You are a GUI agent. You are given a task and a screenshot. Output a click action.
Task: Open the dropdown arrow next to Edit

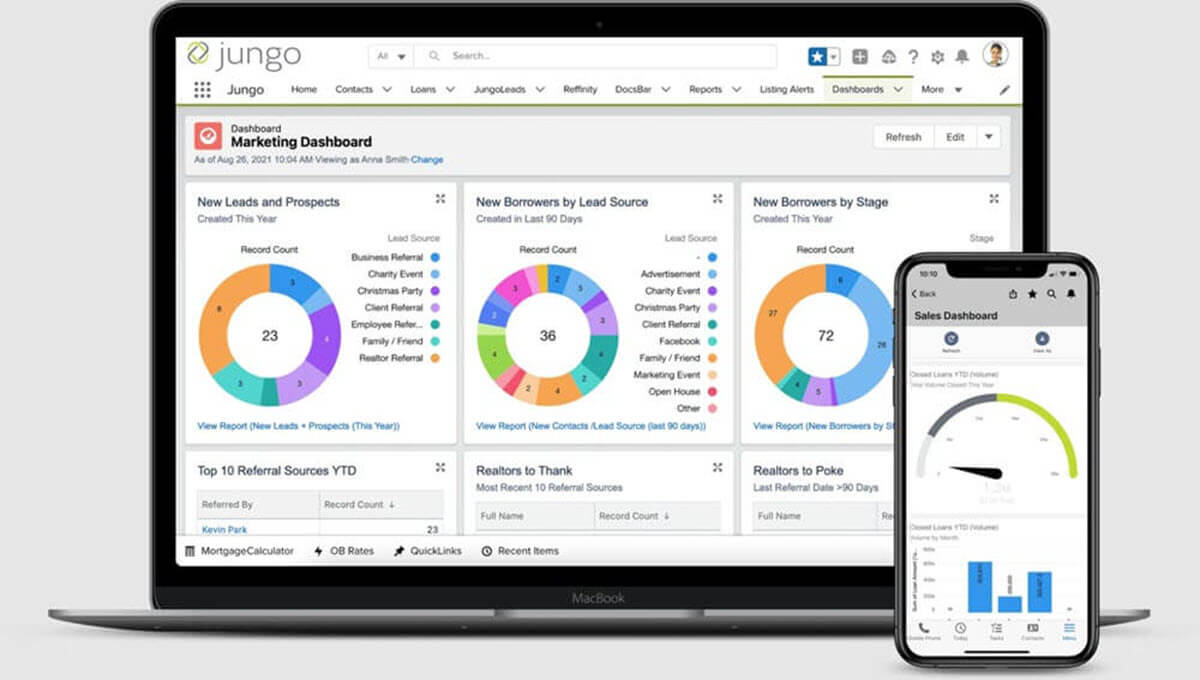[x=988, y=137]
